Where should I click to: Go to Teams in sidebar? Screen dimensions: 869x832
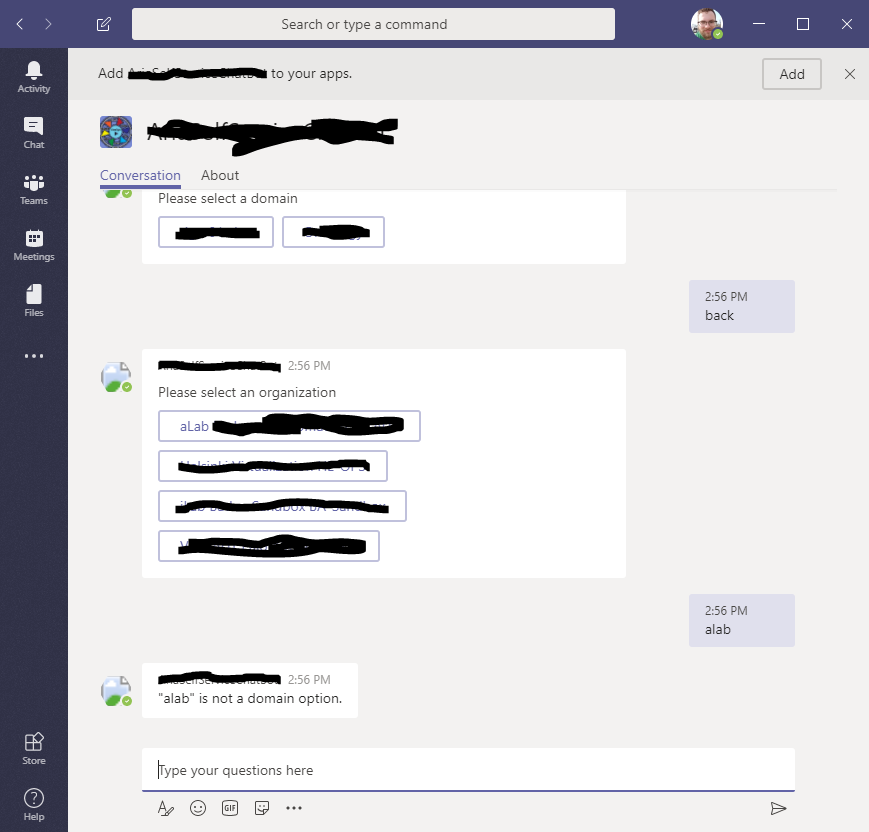pyautogui.click(x=34, y=189)
